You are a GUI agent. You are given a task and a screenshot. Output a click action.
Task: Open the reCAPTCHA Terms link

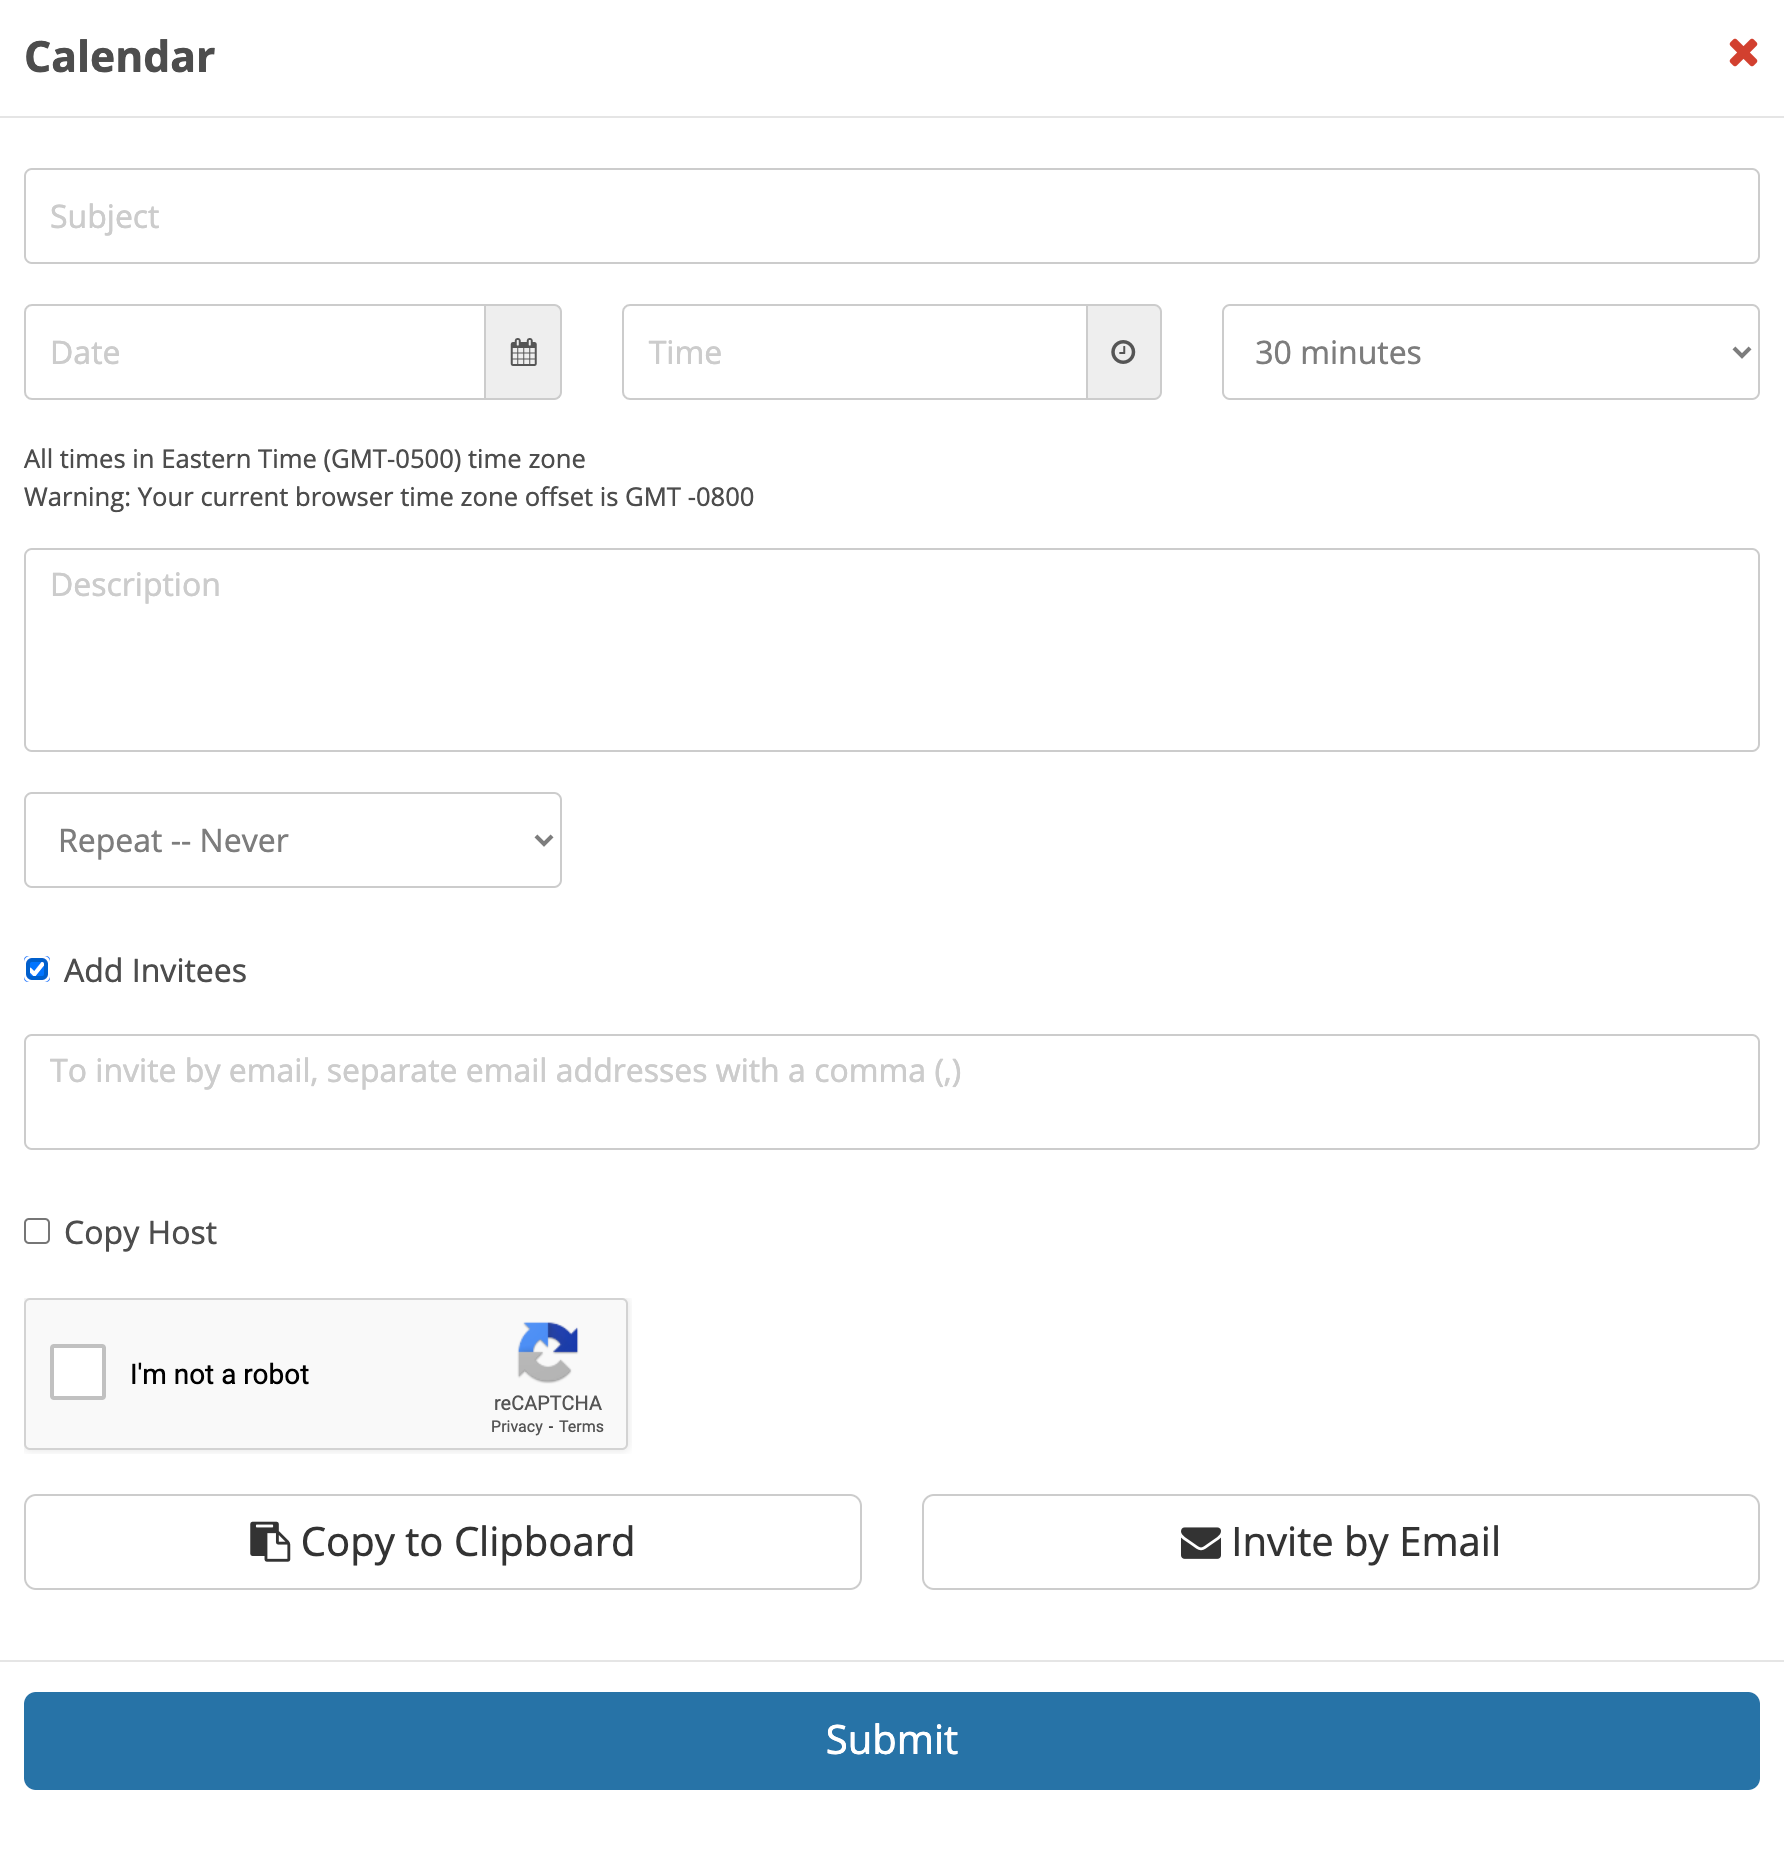click(x=581, y=1427)
